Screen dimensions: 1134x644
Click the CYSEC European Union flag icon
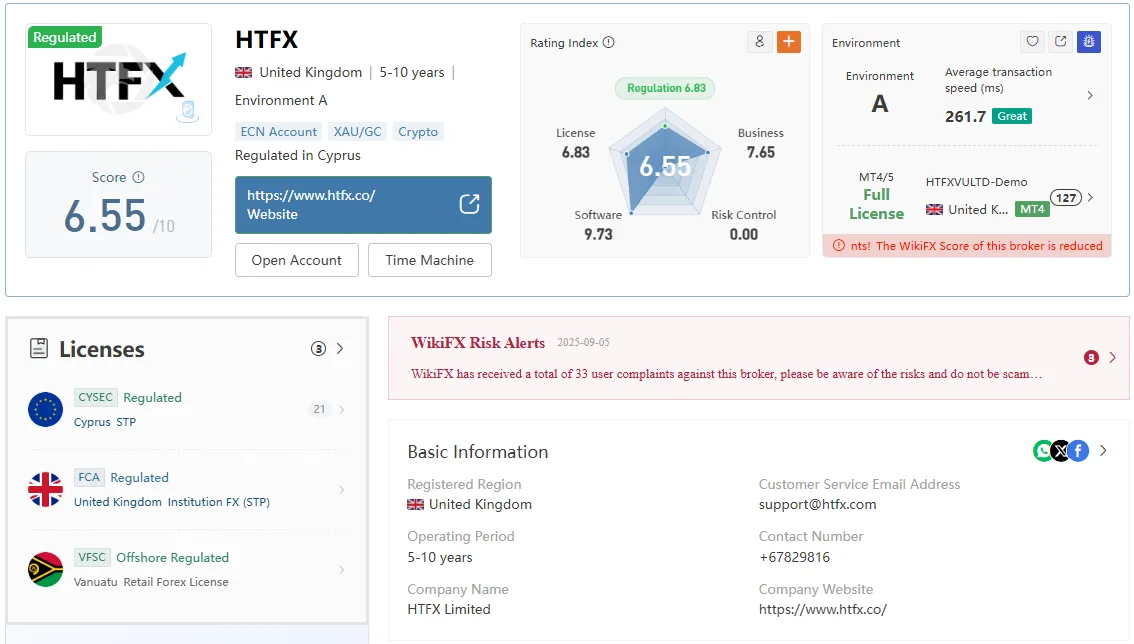click(46, 410)
